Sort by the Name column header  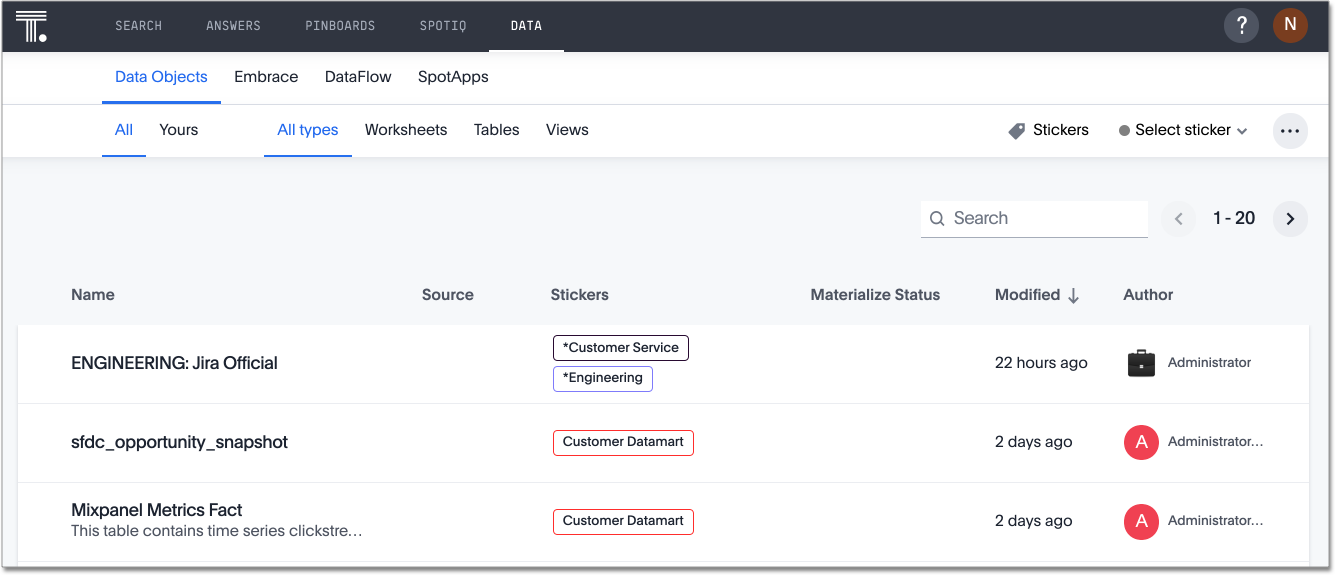click(x=93, y=295)
